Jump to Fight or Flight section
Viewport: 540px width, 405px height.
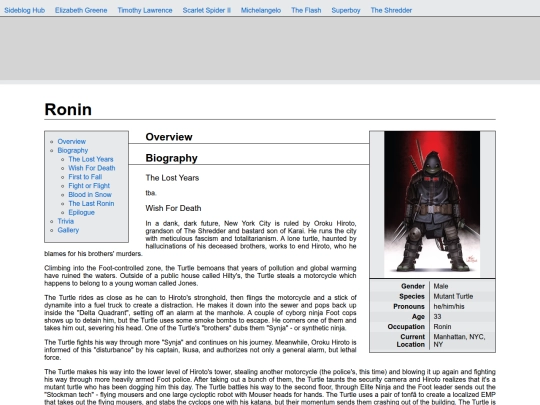coord(89,186)
